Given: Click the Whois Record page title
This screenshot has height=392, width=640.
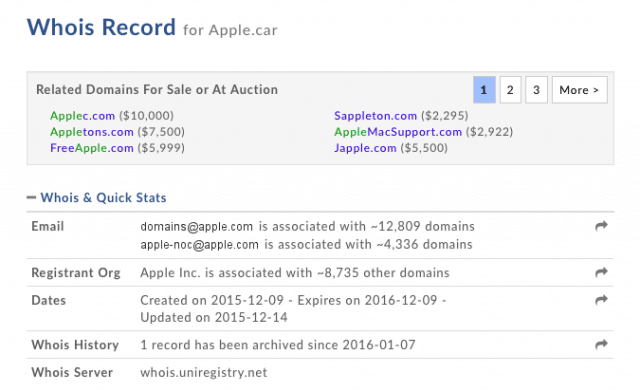Looking at the screenshot, I should [x=101, y=27].
